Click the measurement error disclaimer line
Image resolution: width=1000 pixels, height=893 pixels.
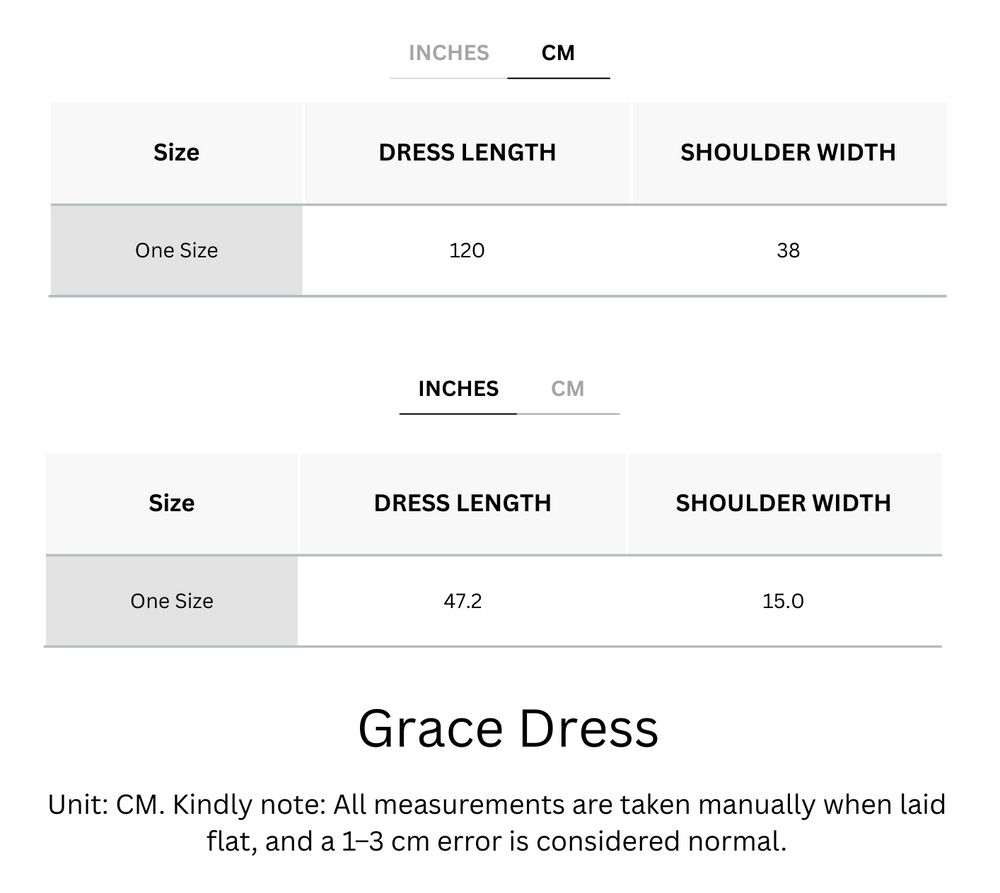pyautogui.click(x=498, y=842)
